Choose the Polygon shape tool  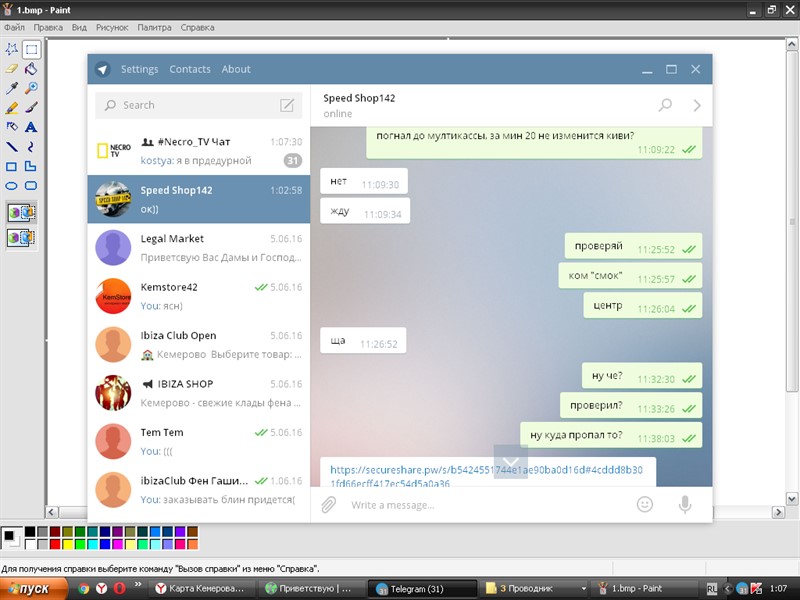(31, 166)
